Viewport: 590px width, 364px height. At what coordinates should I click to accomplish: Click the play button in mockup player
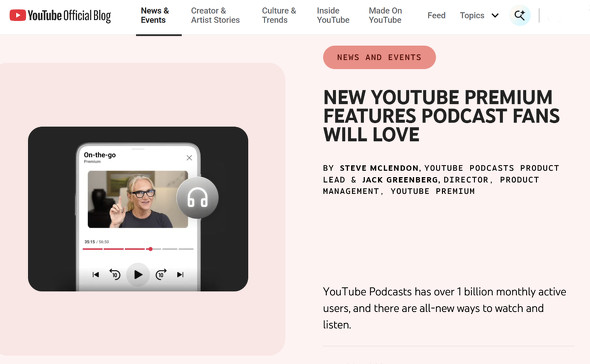click(x=138, y=275)
